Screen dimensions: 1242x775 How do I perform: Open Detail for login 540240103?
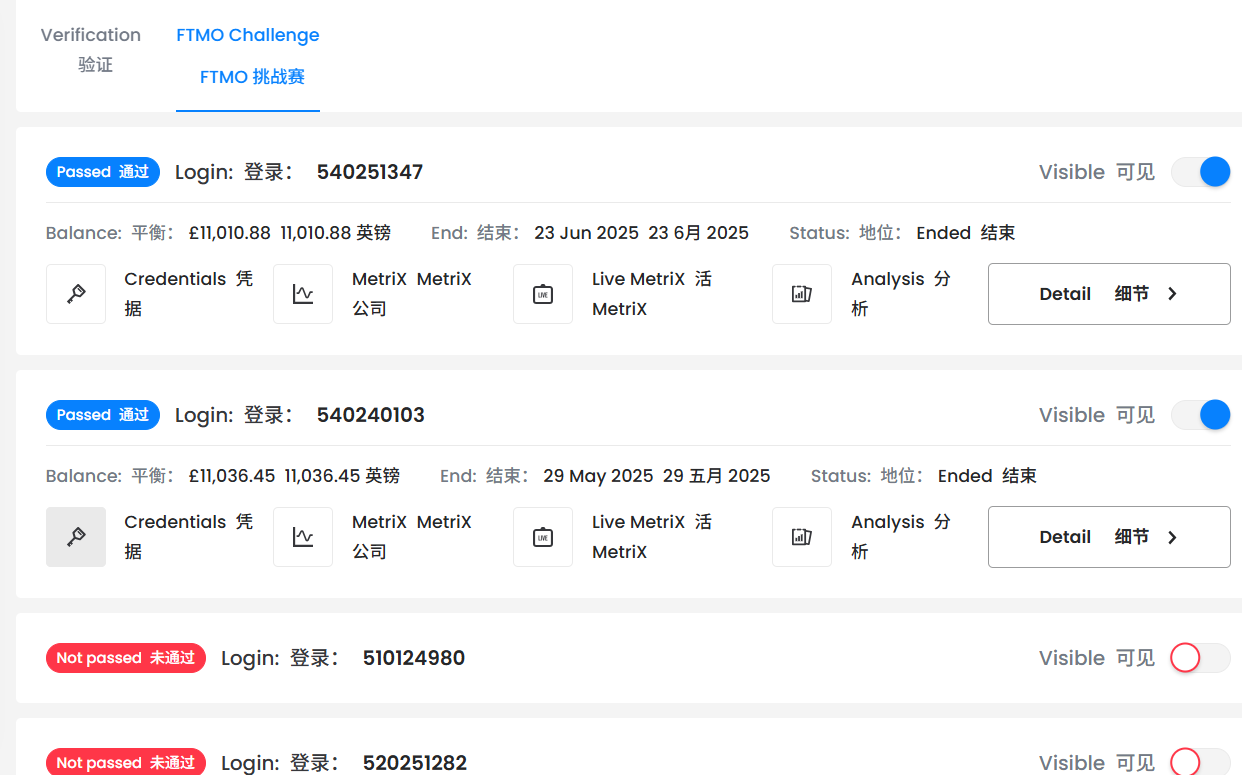pyautogui.click(x=1109, y=537)
